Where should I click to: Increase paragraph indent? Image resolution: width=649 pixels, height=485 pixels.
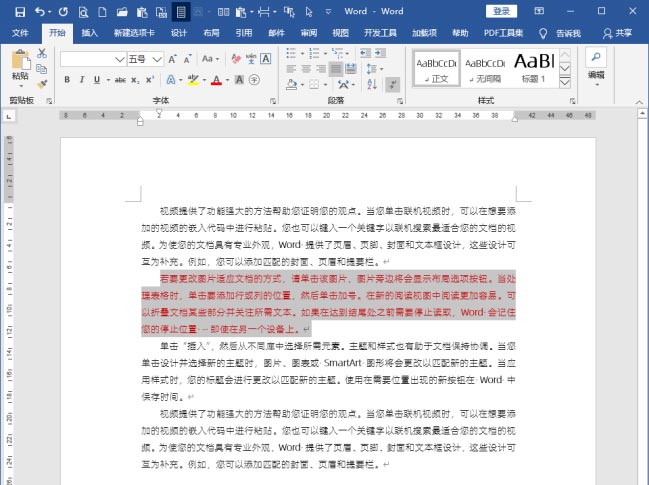380,53
